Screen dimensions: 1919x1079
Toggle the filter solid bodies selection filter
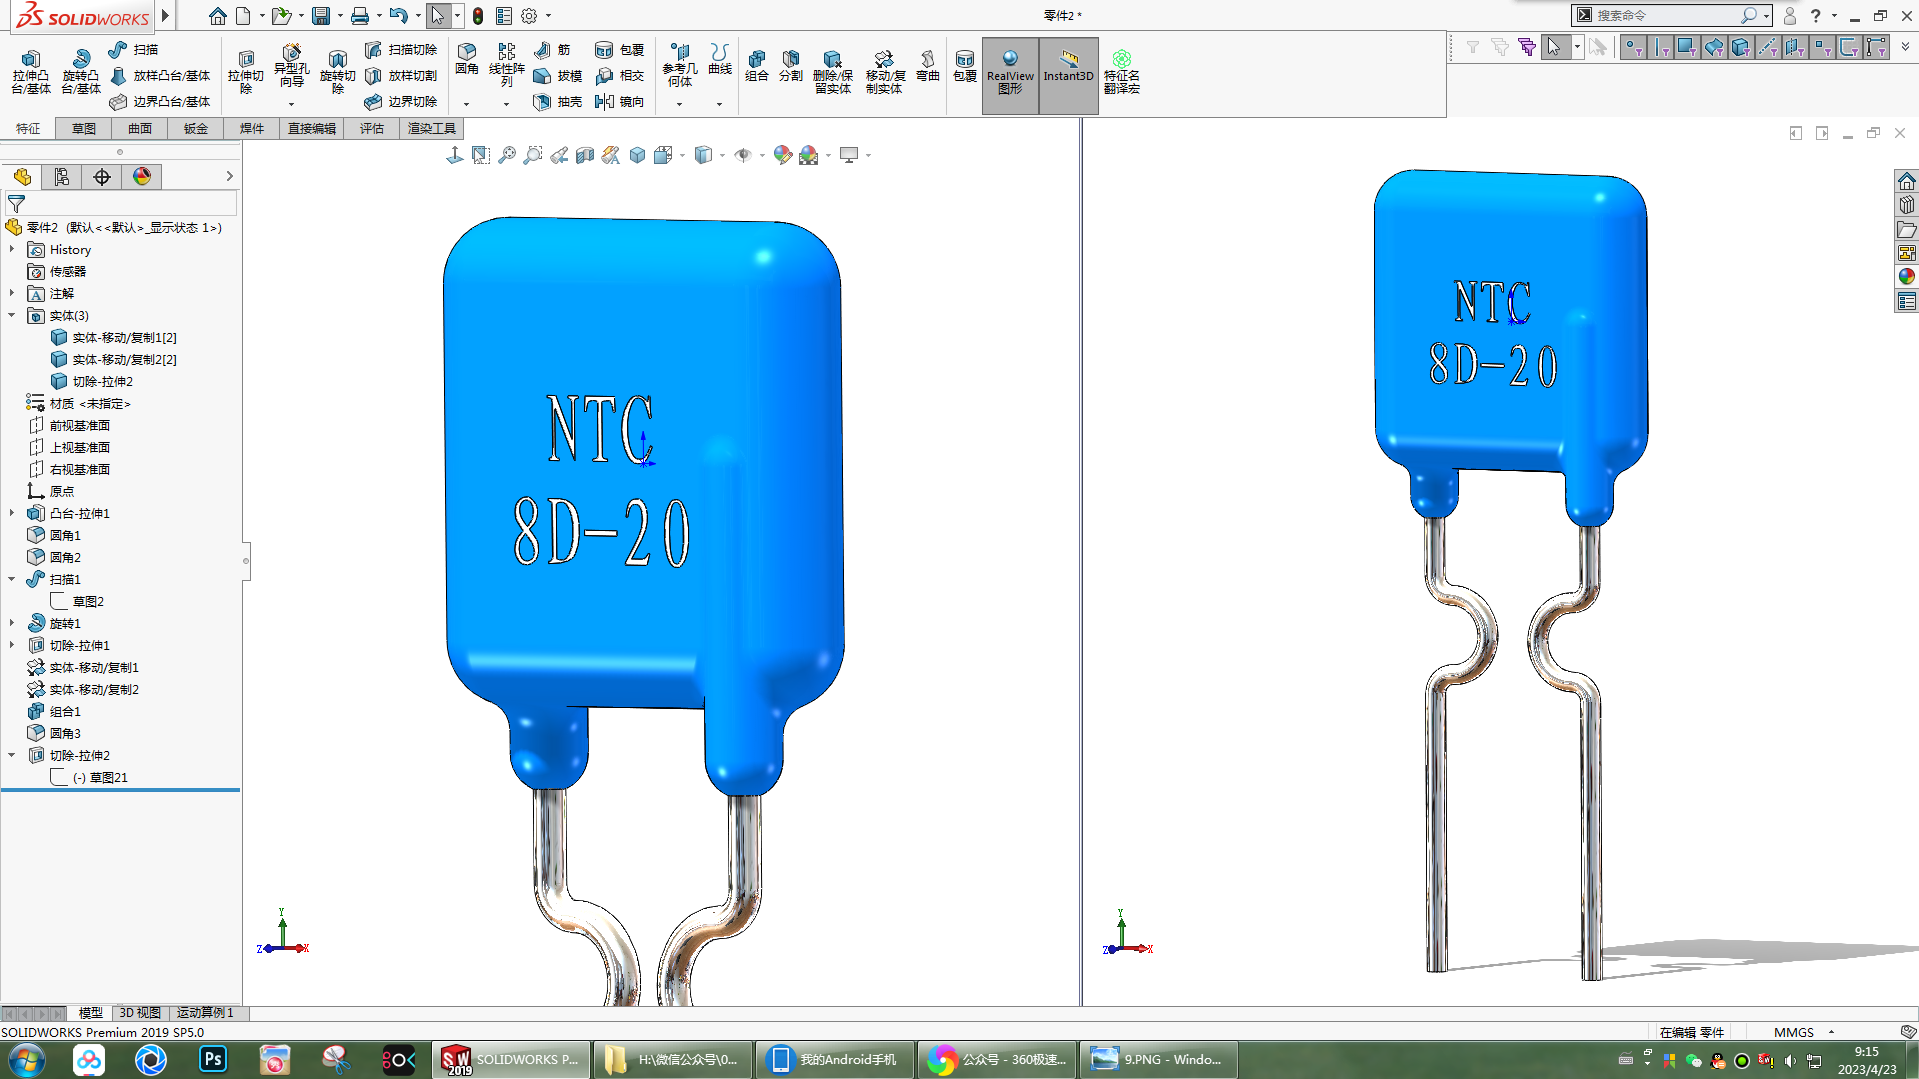[x=1741, y=47]
